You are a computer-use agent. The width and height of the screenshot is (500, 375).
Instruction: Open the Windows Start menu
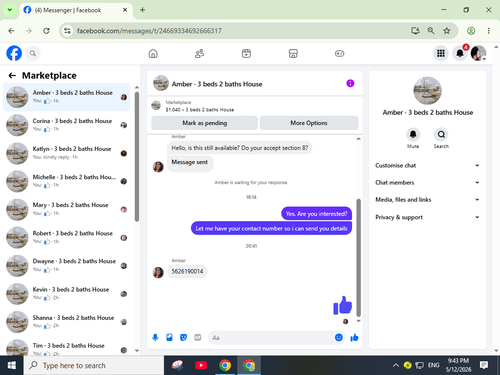tap(12, 365)
